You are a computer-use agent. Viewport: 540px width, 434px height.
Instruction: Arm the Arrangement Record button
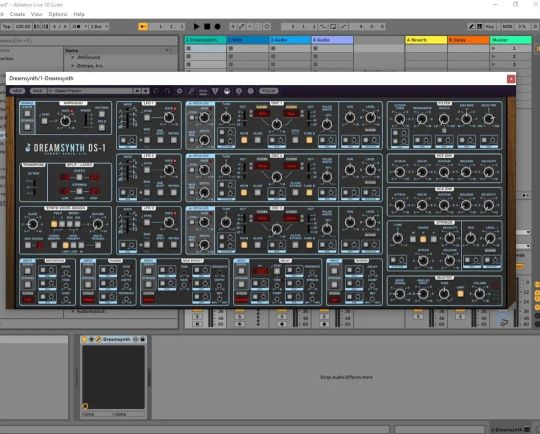[x=217, y=27]
